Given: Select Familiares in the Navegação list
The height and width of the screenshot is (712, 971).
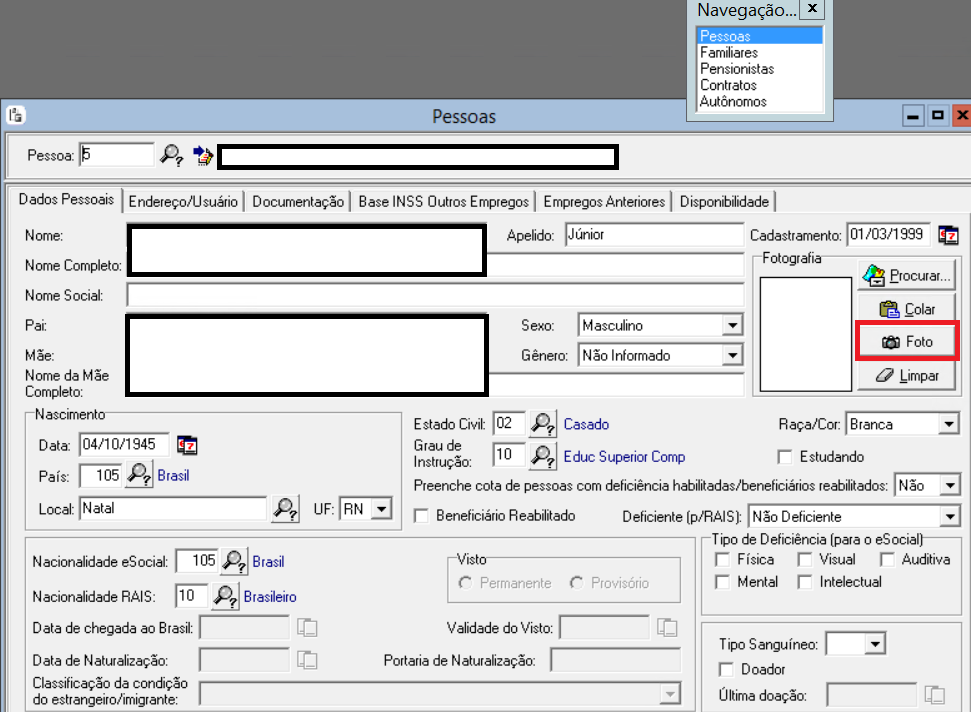Looking at the screenshot, I should click(x=729, y=53).
